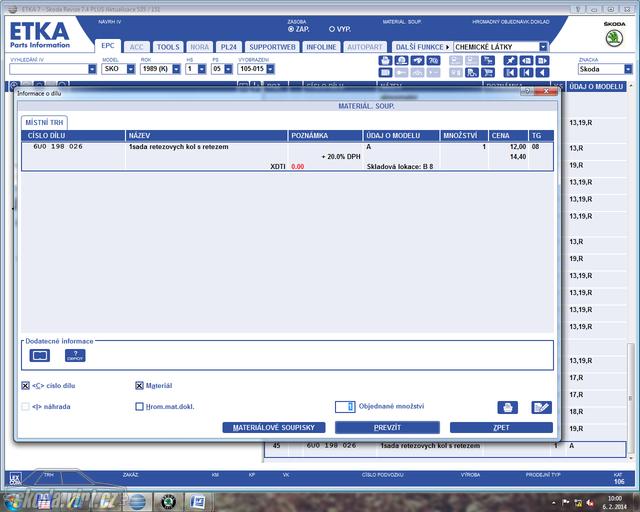Click the book icon in the toolbar's second row

click(385, 73)
